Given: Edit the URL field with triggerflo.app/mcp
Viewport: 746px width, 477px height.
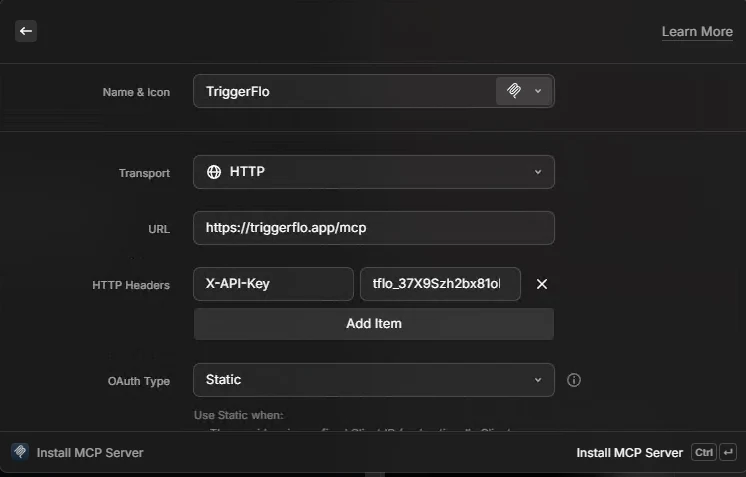Looking at the screenshot, I should (373, 228).
